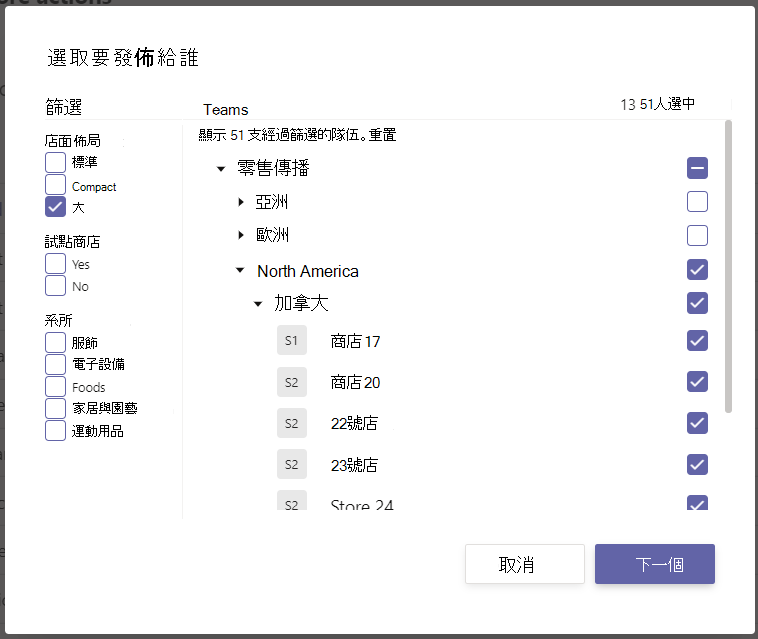Check the 電子設備 department filter

[x=55, y=364]
